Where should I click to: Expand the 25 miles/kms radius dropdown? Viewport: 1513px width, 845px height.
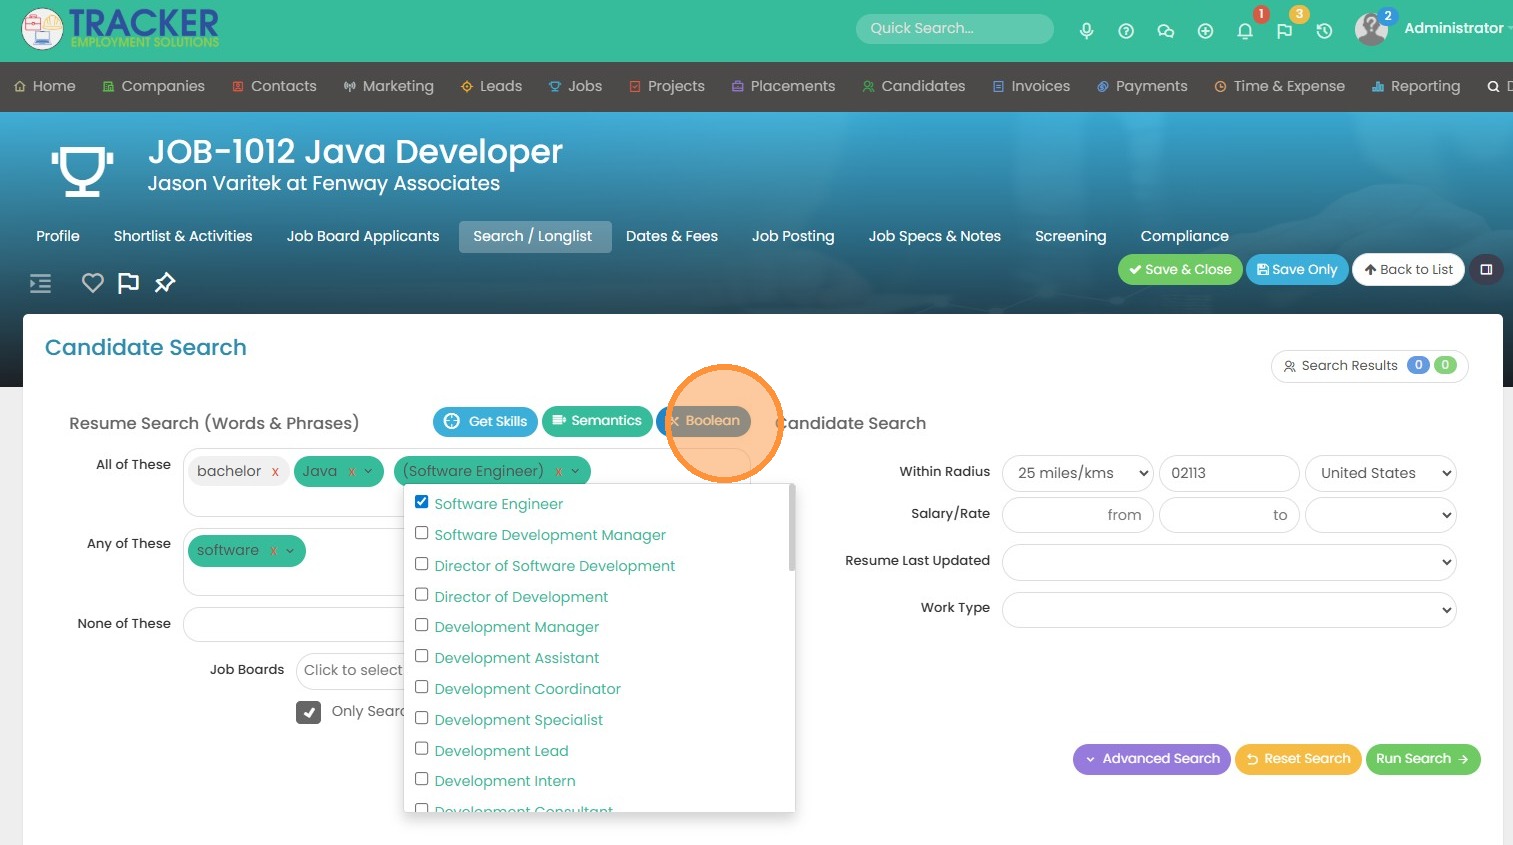(x=1078, y=473)
